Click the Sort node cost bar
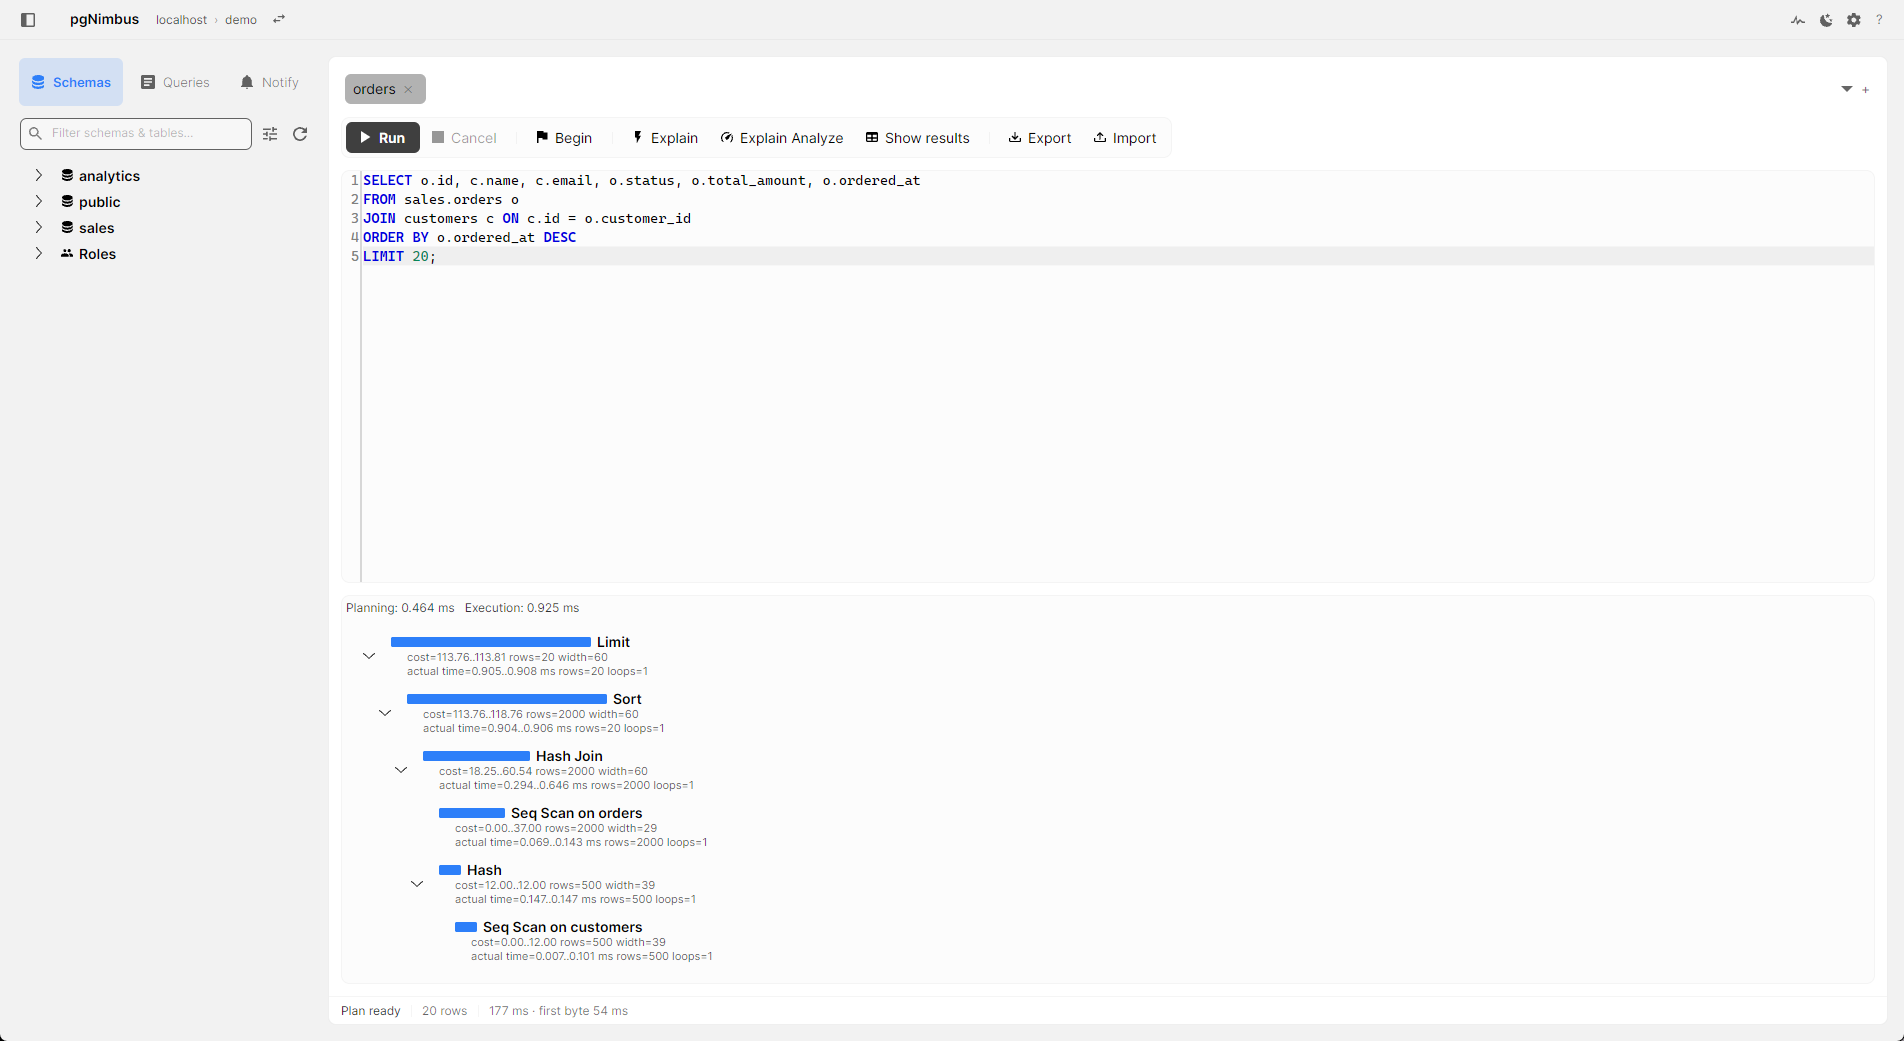This screenshot has width=1904, height=1041. click(x=507, y=699)
